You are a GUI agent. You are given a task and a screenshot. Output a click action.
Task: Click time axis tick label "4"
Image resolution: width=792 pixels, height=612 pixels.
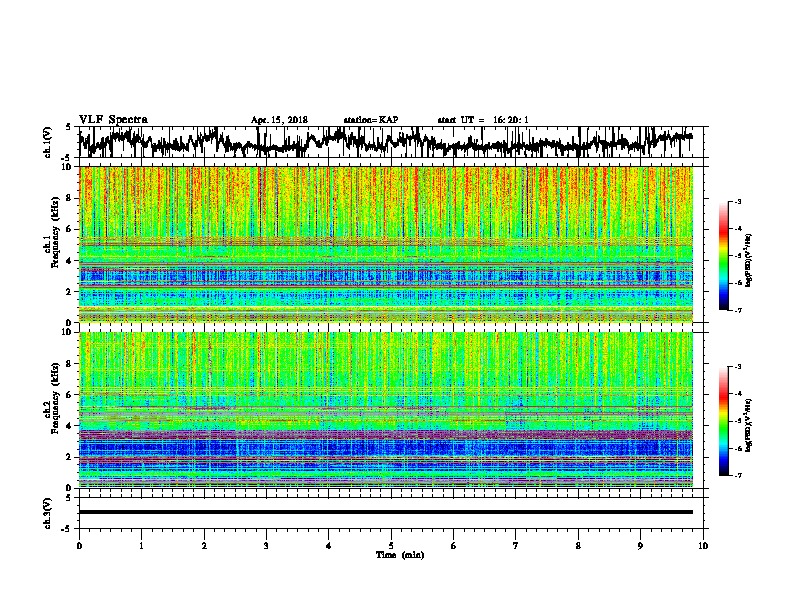tap(329, 546)
